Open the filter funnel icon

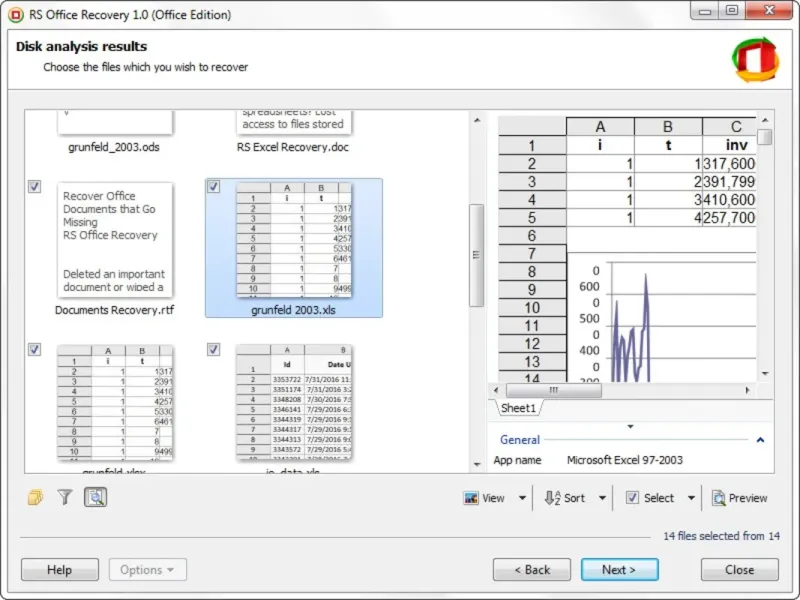tap(65, 497)
